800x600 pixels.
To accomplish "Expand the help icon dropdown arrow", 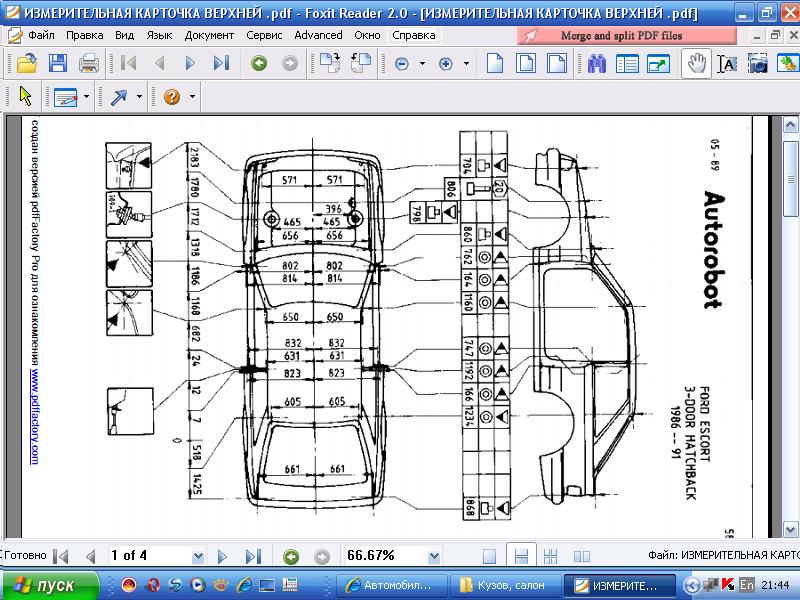I will pyautogui.click(x=192, y=96).
